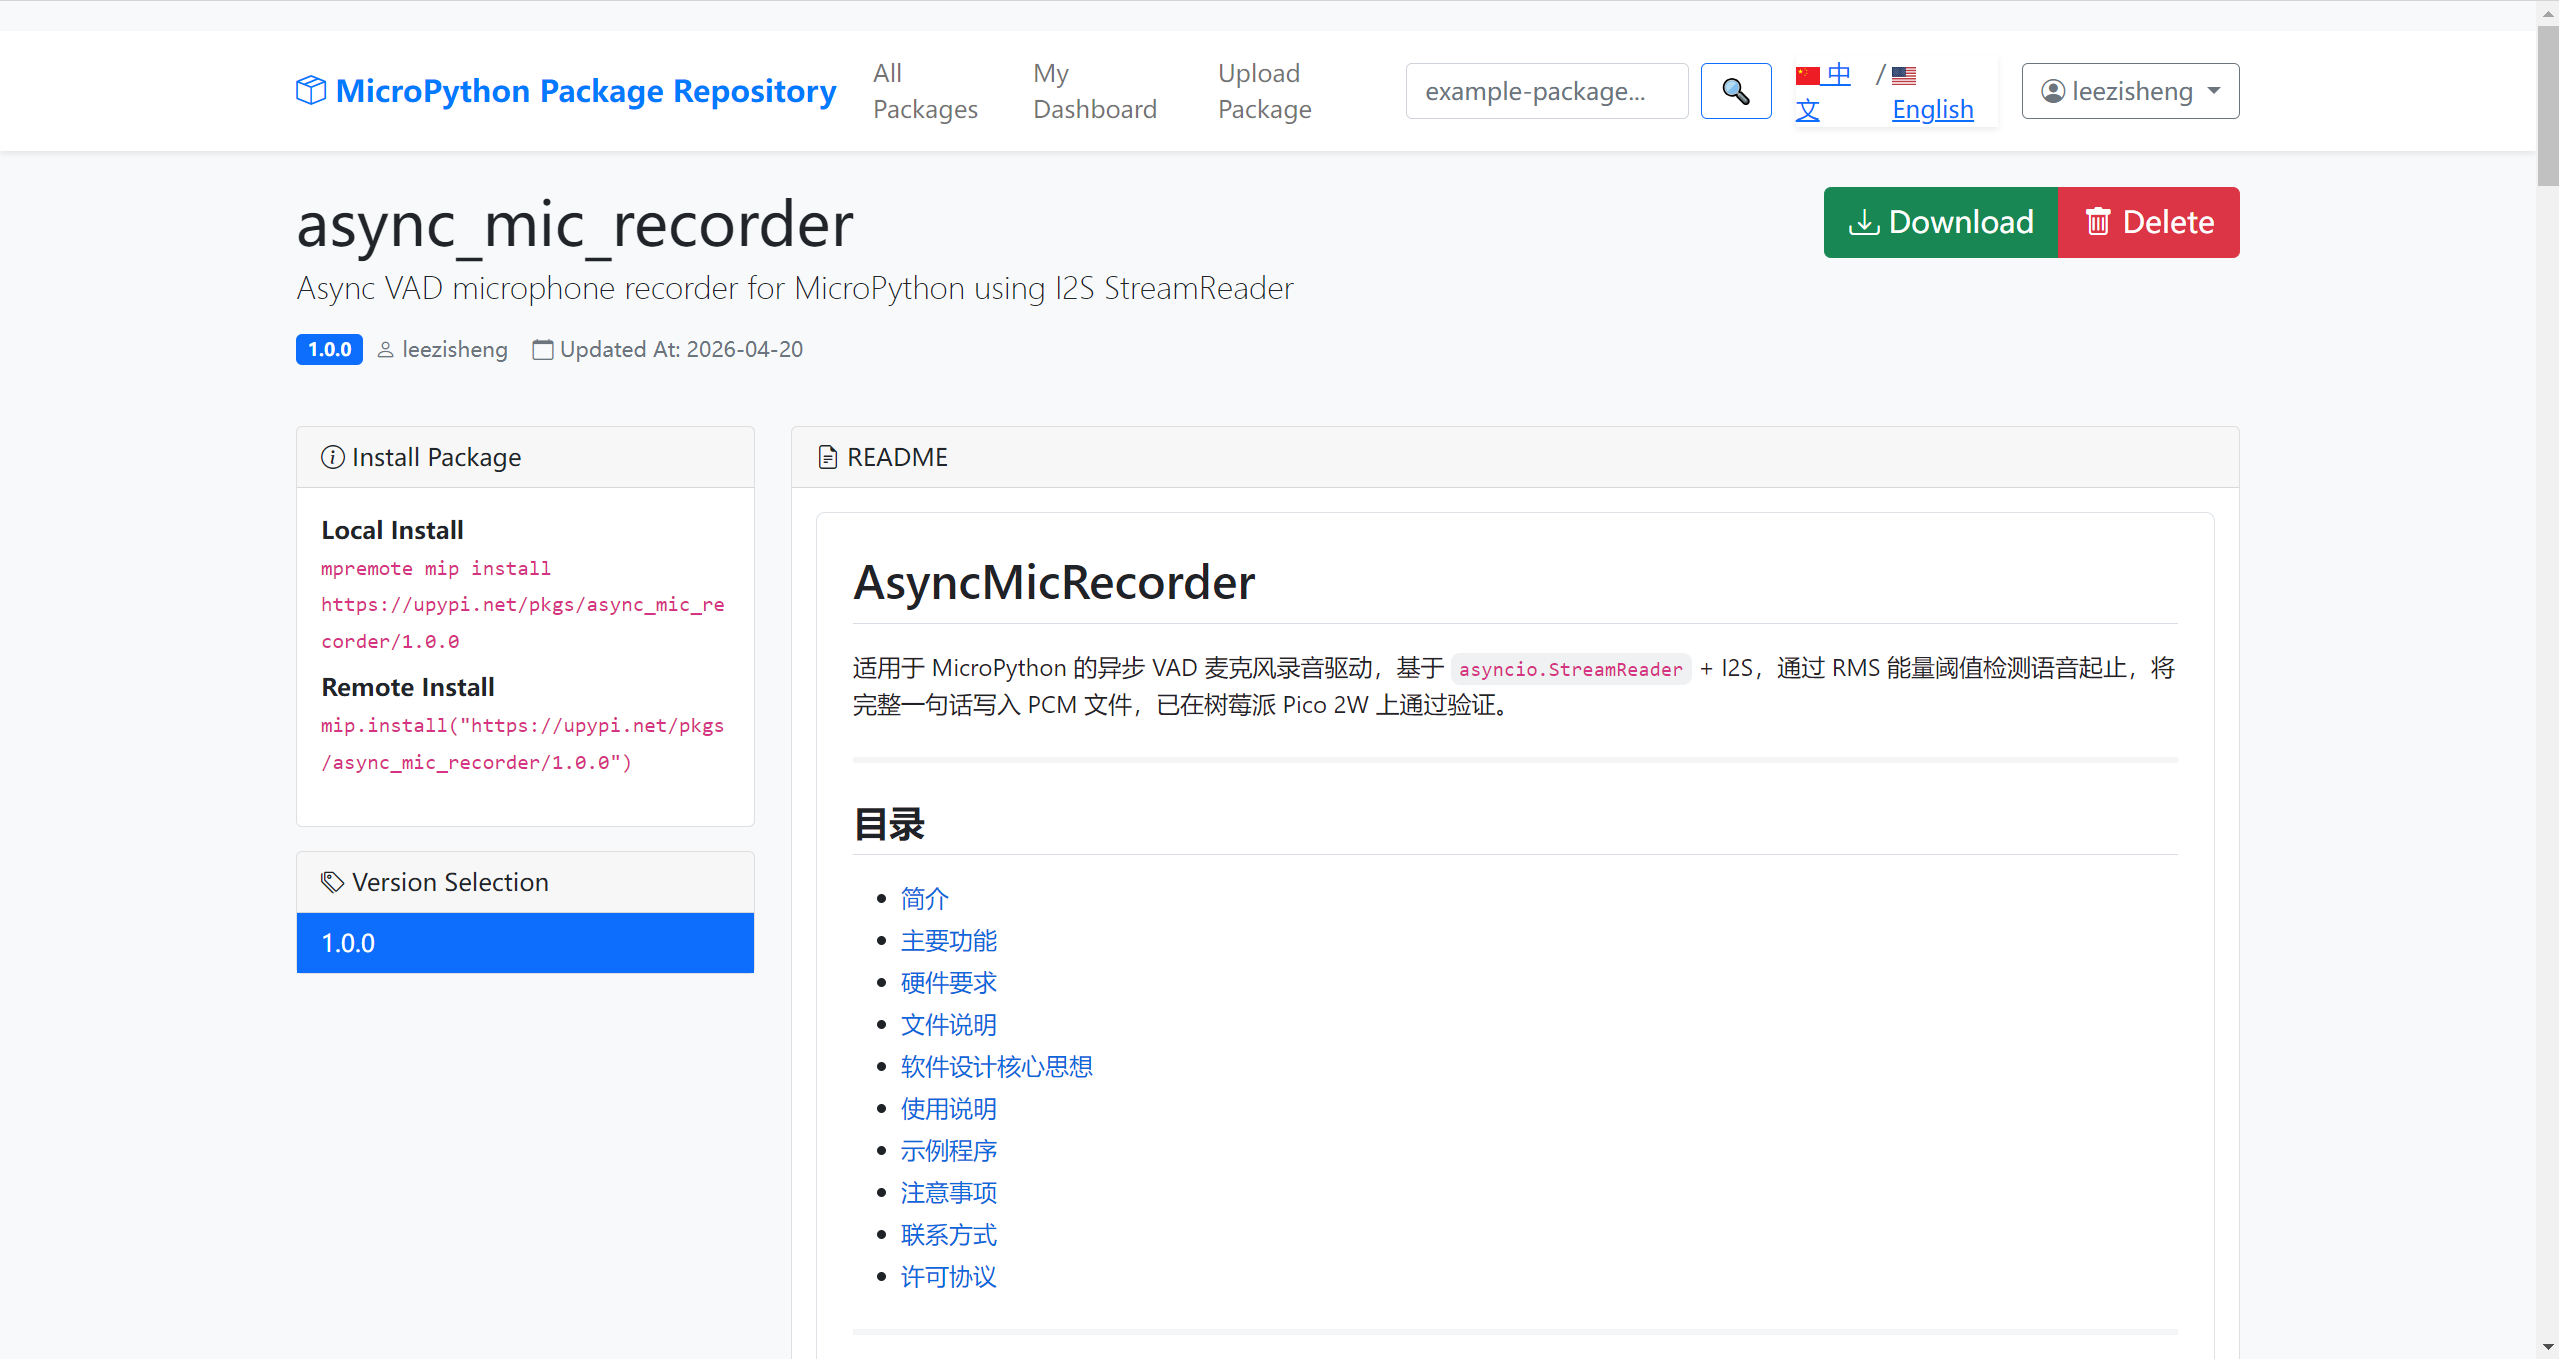Select version 1.0.0 in Version Selection
Image resolution: width=2559 pixels, height=1359 pixels.
[x=525, y=942]
